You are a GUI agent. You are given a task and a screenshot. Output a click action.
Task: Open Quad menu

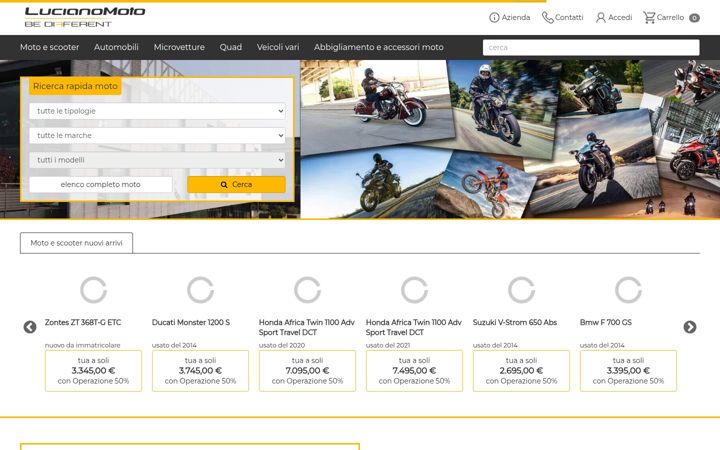click(x=231, y=47)
